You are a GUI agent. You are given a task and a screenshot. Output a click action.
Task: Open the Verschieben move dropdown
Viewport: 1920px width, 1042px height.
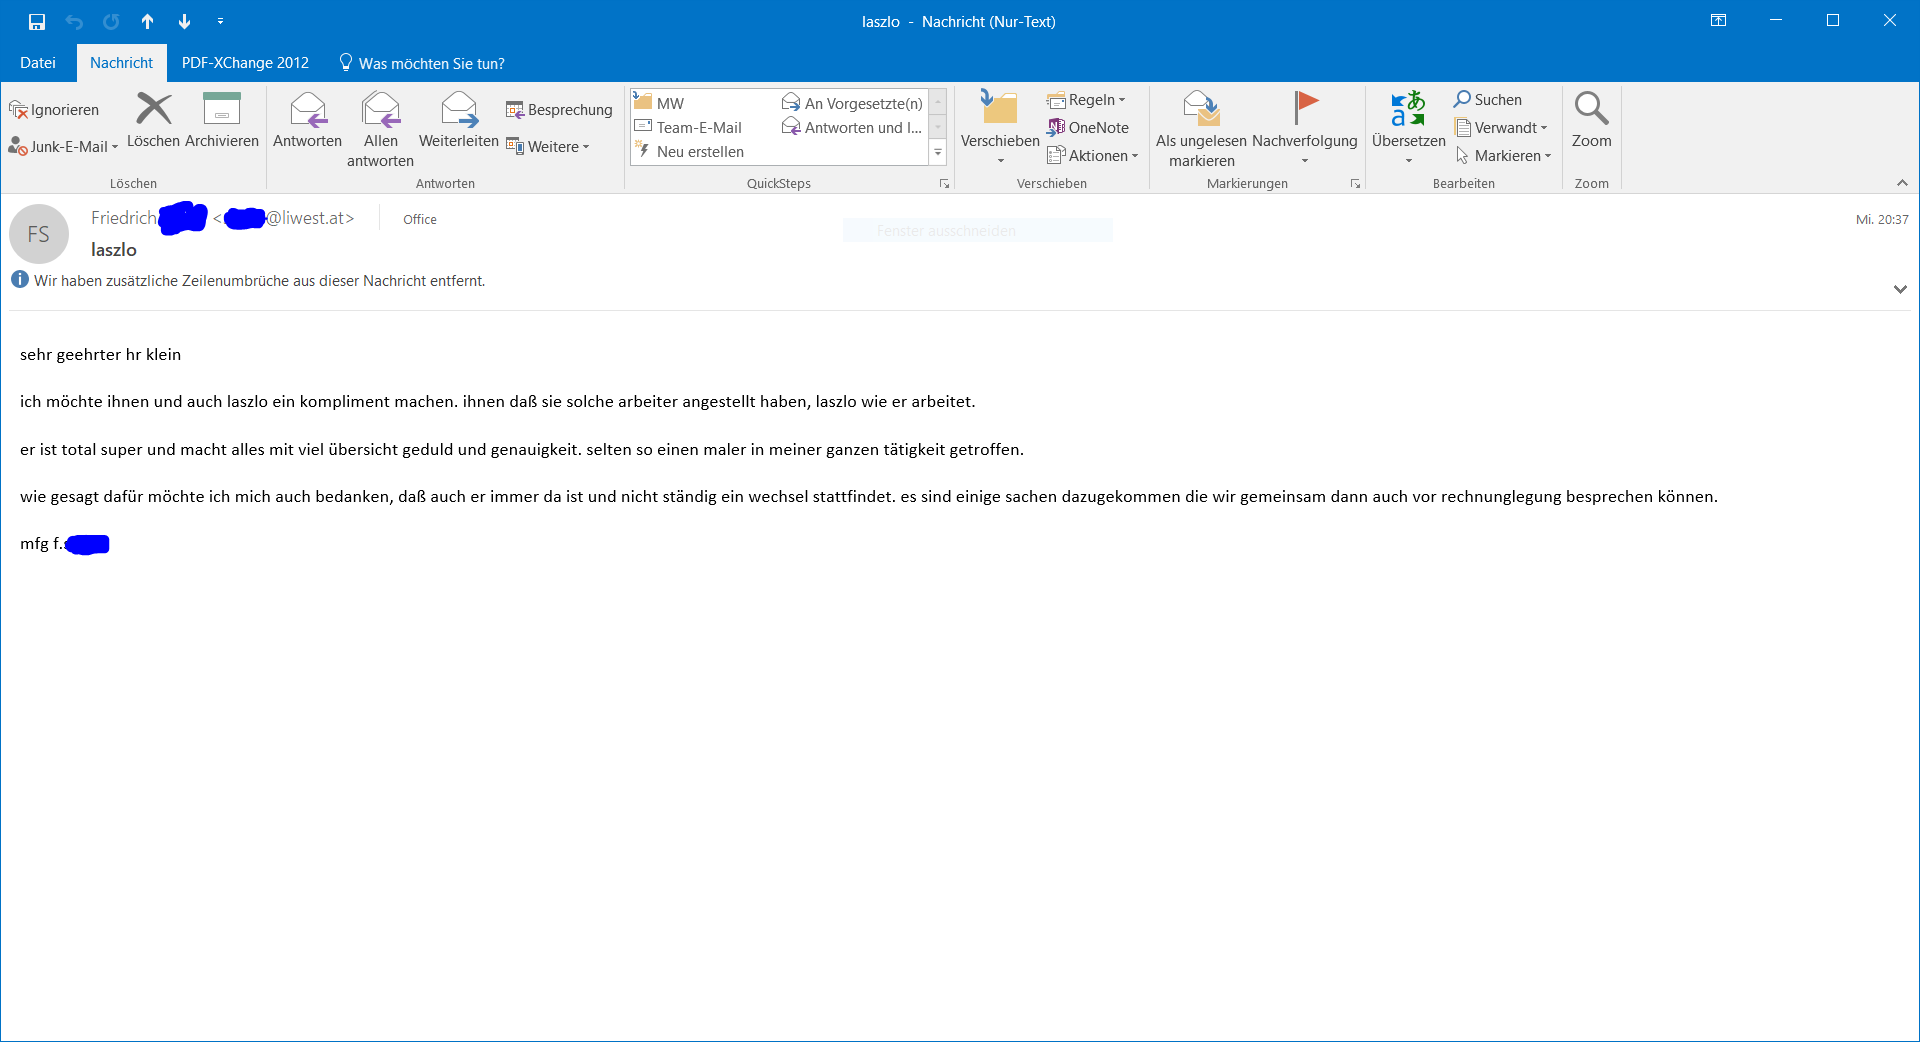(x=1000, y=128)
